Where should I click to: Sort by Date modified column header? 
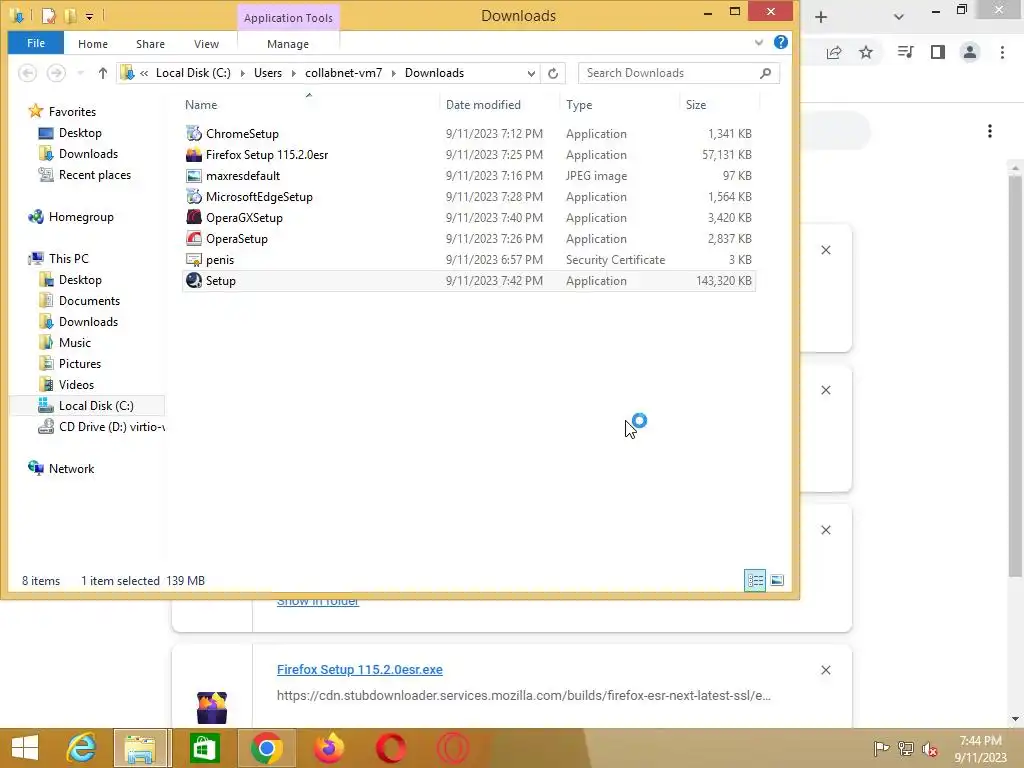[x=499, y=104]
